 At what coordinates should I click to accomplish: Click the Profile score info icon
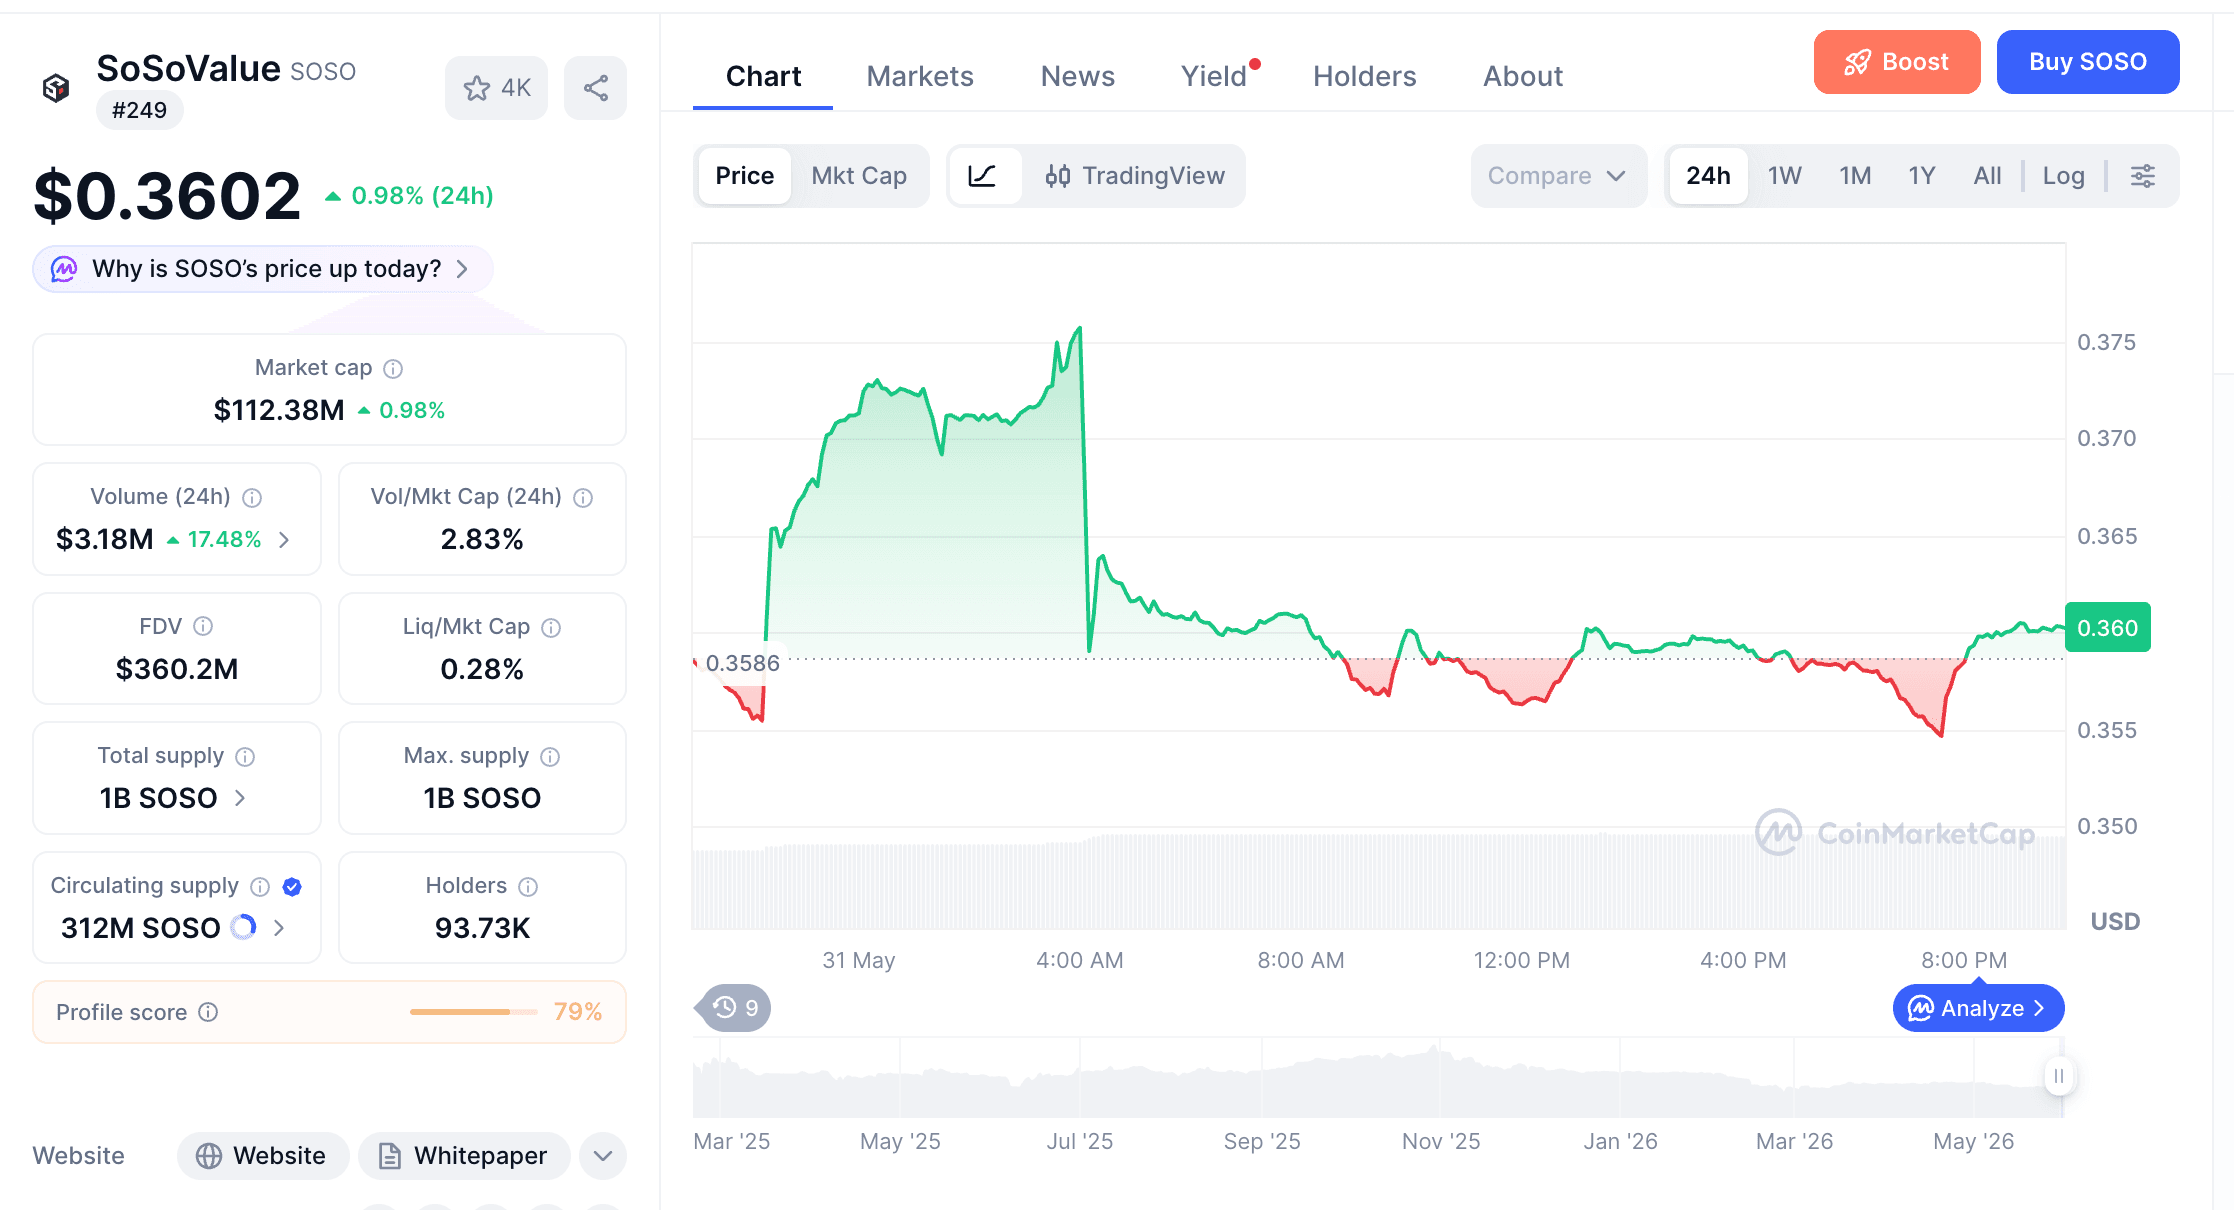(208, 1012)
